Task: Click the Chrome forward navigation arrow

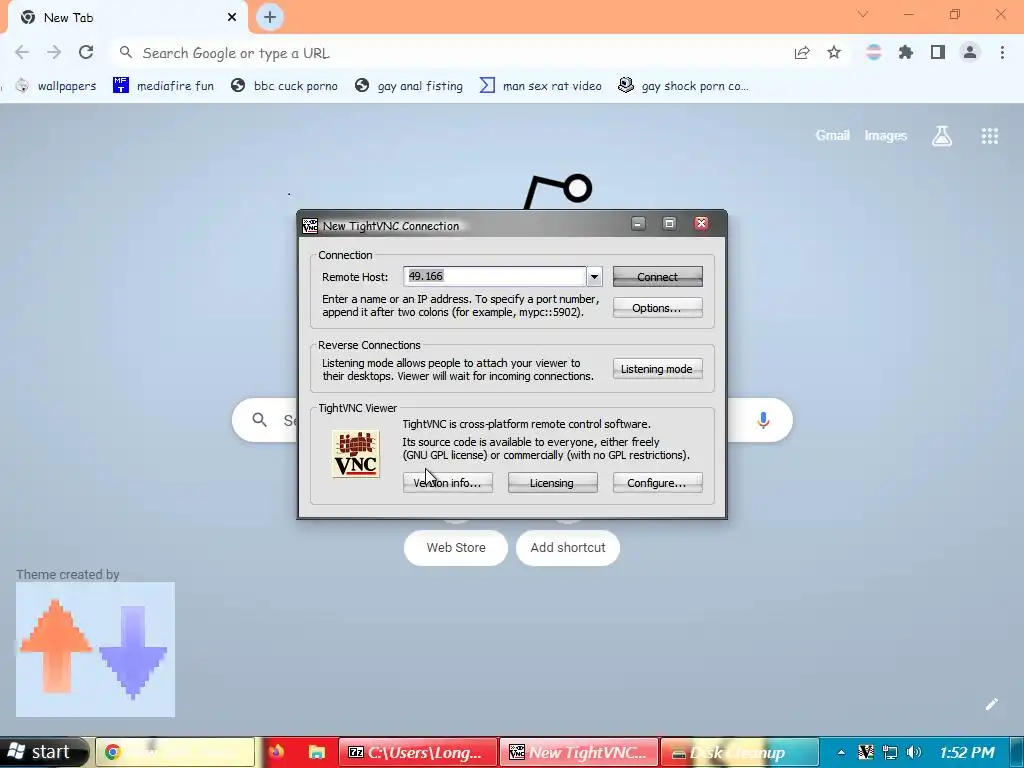Action: coord(54,52)
